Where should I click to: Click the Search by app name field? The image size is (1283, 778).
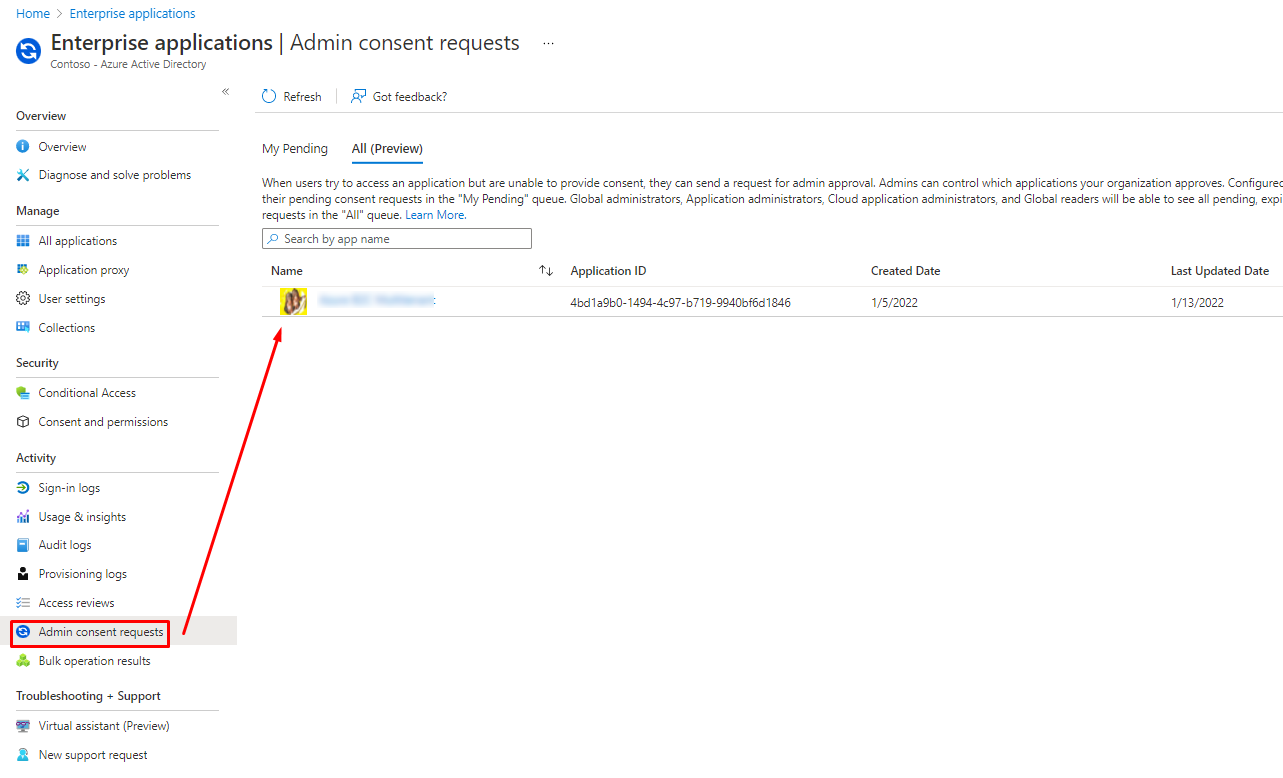pyautogui.click(x=397, y=239)
